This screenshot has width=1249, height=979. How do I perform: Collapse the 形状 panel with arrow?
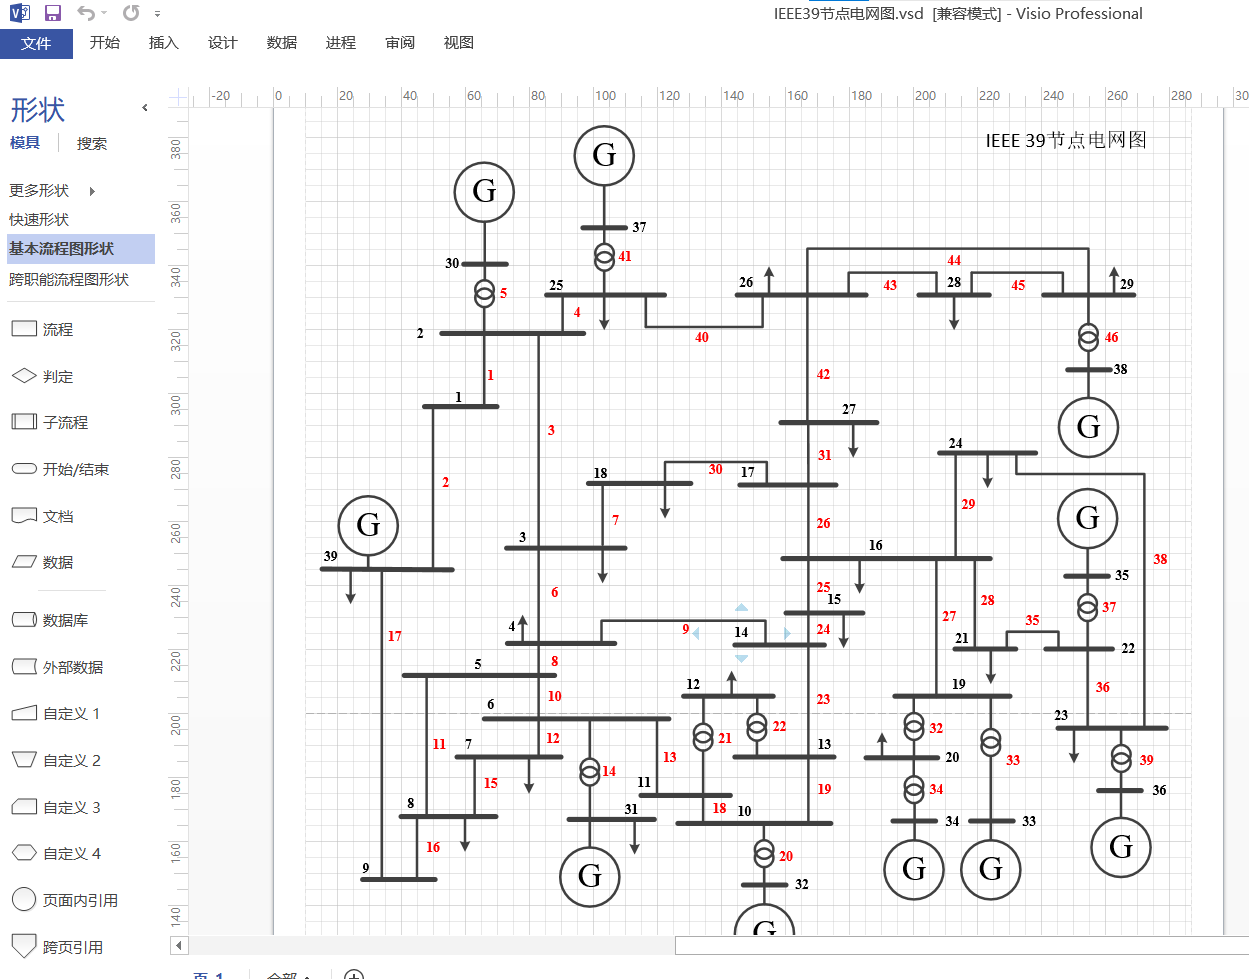pos(145,107)
